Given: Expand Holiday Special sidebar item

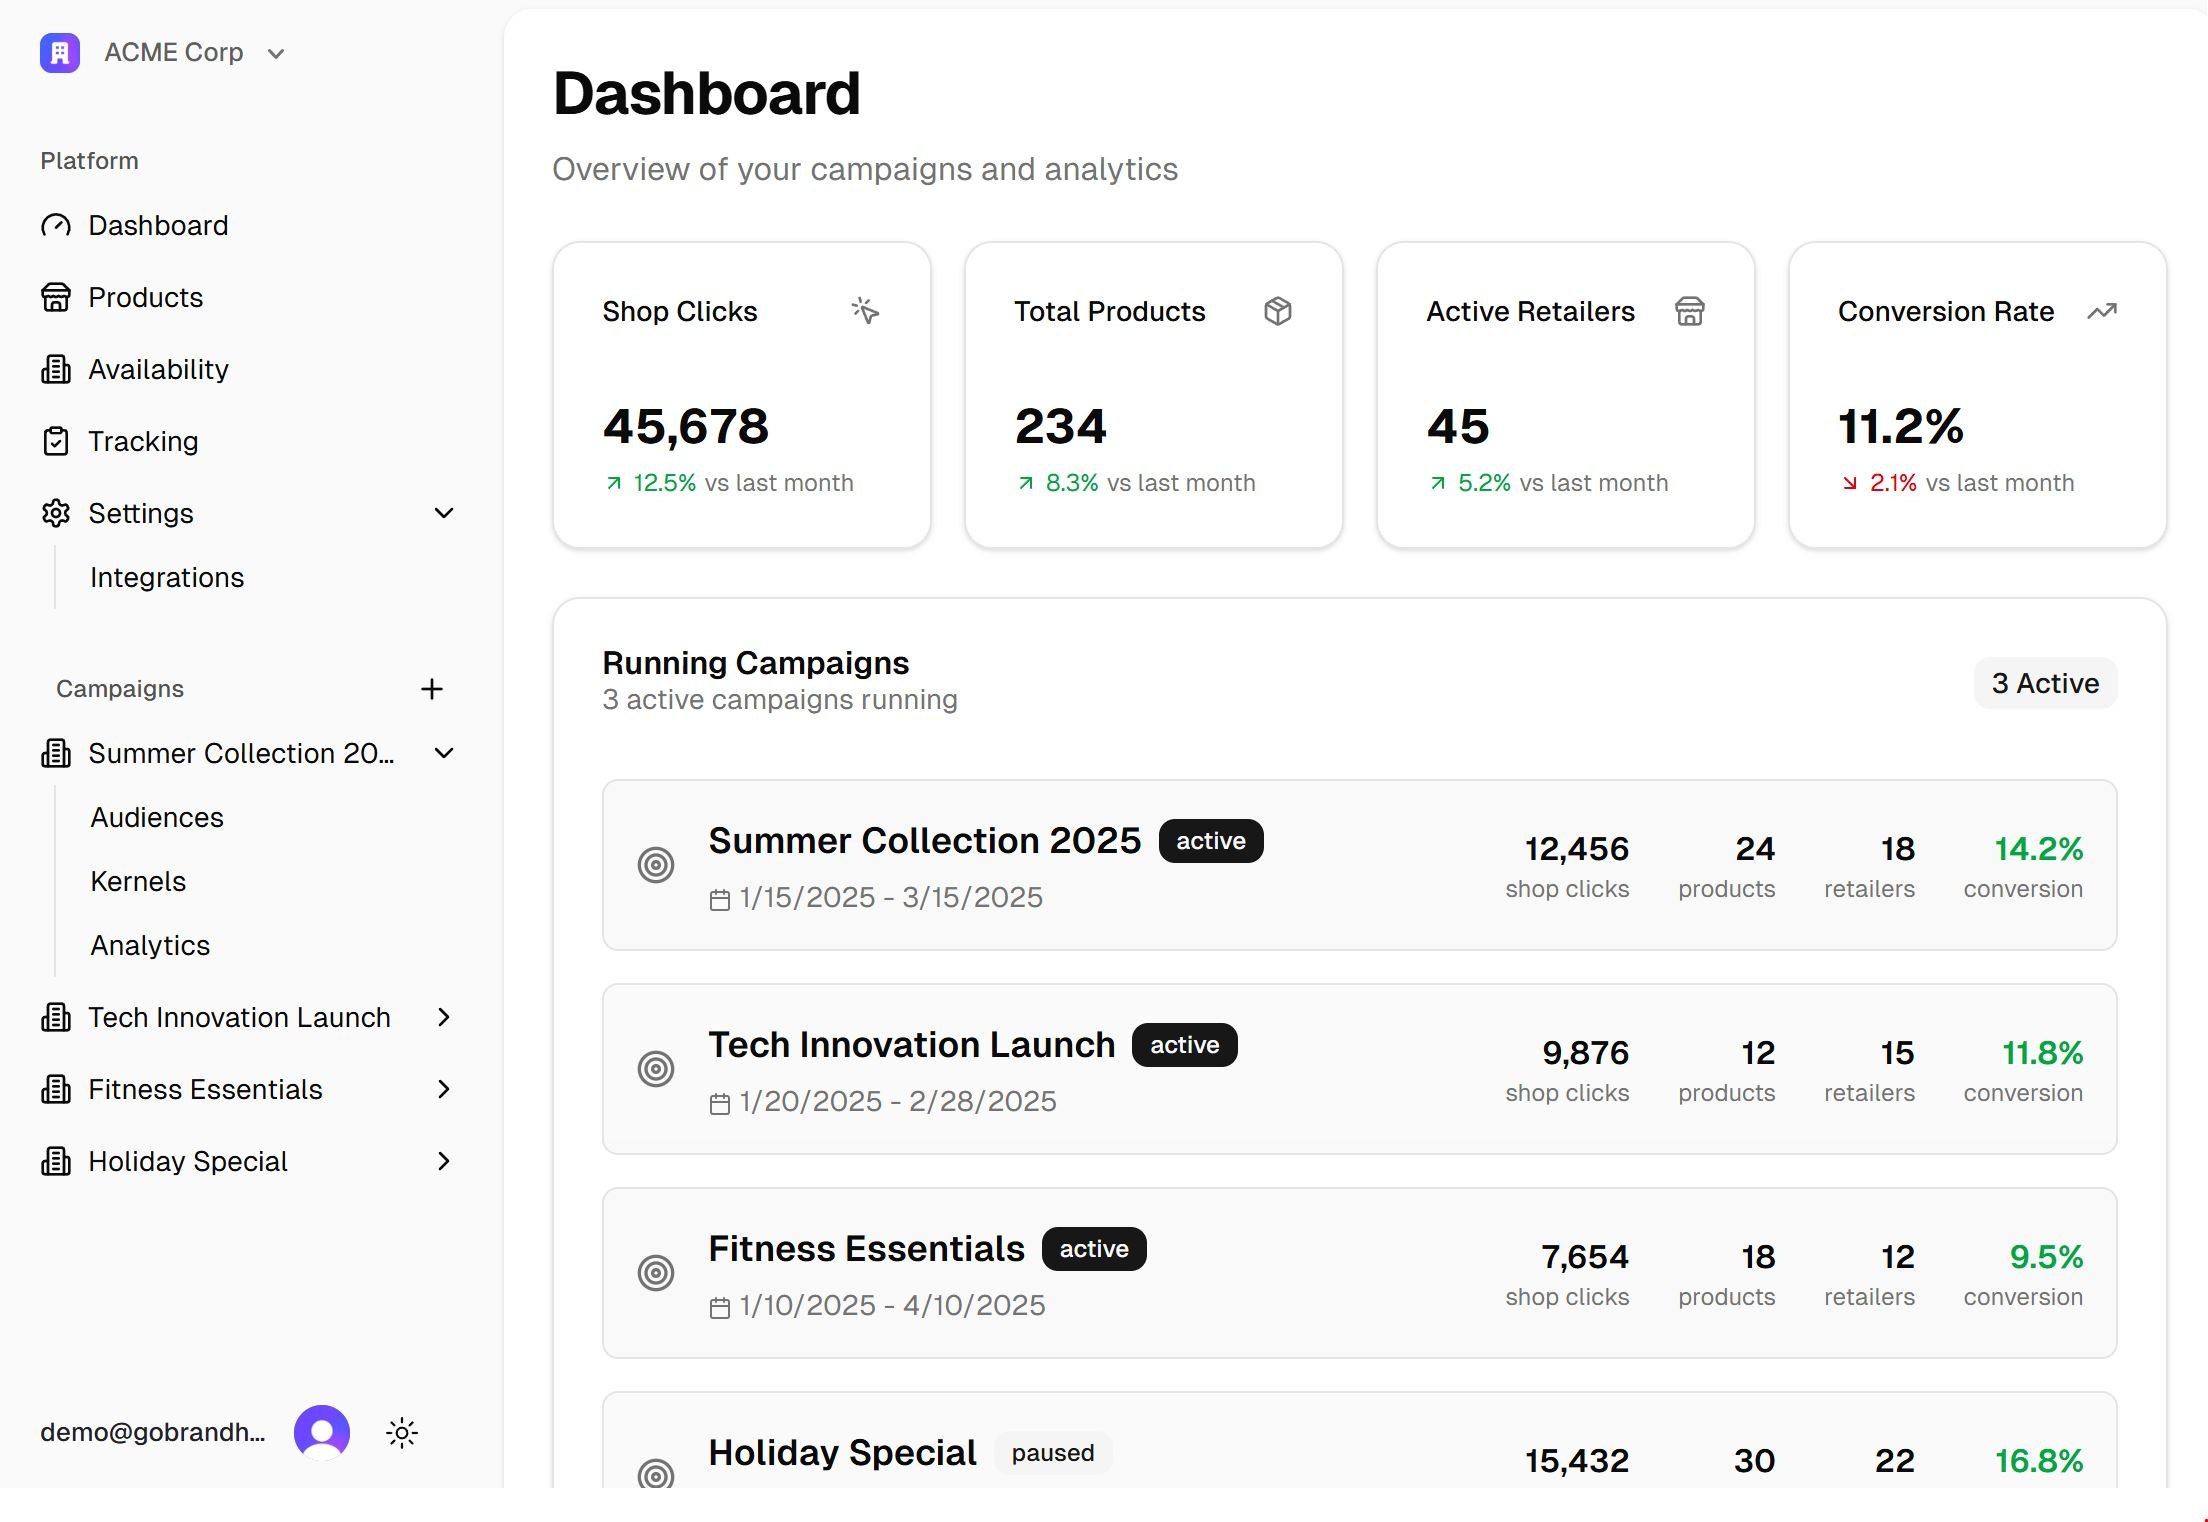Looking at the screenshot, I should 444,1161.
